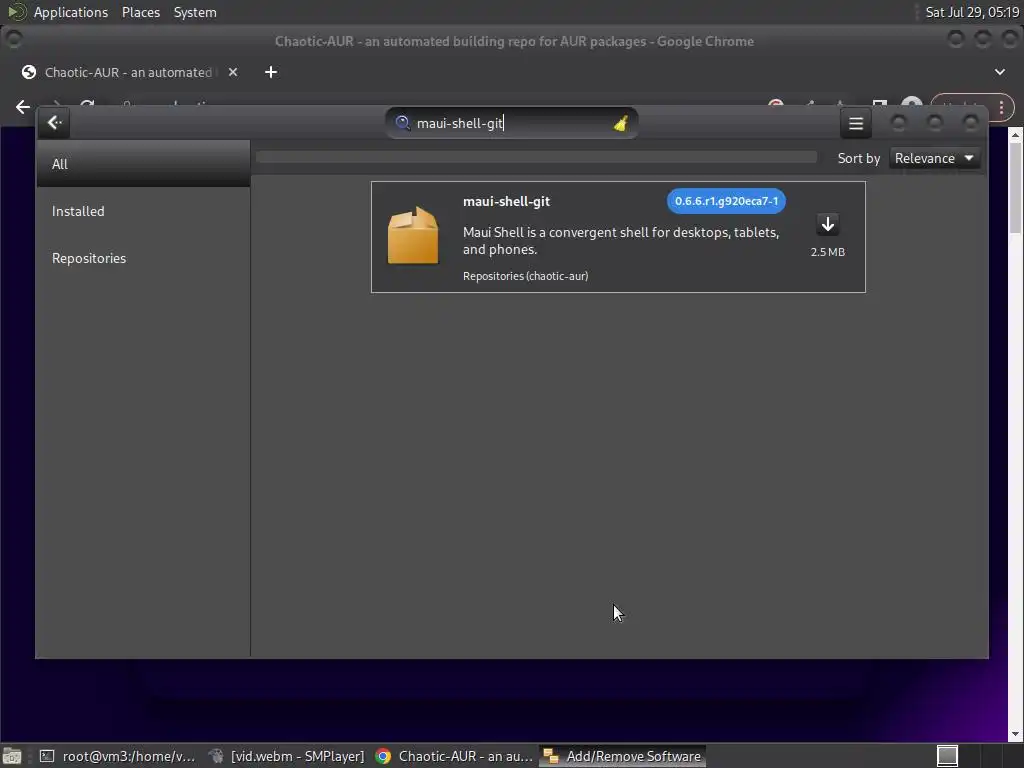Open Chrome's three-dot menu
The image size is (1024, 768).
1001,108
